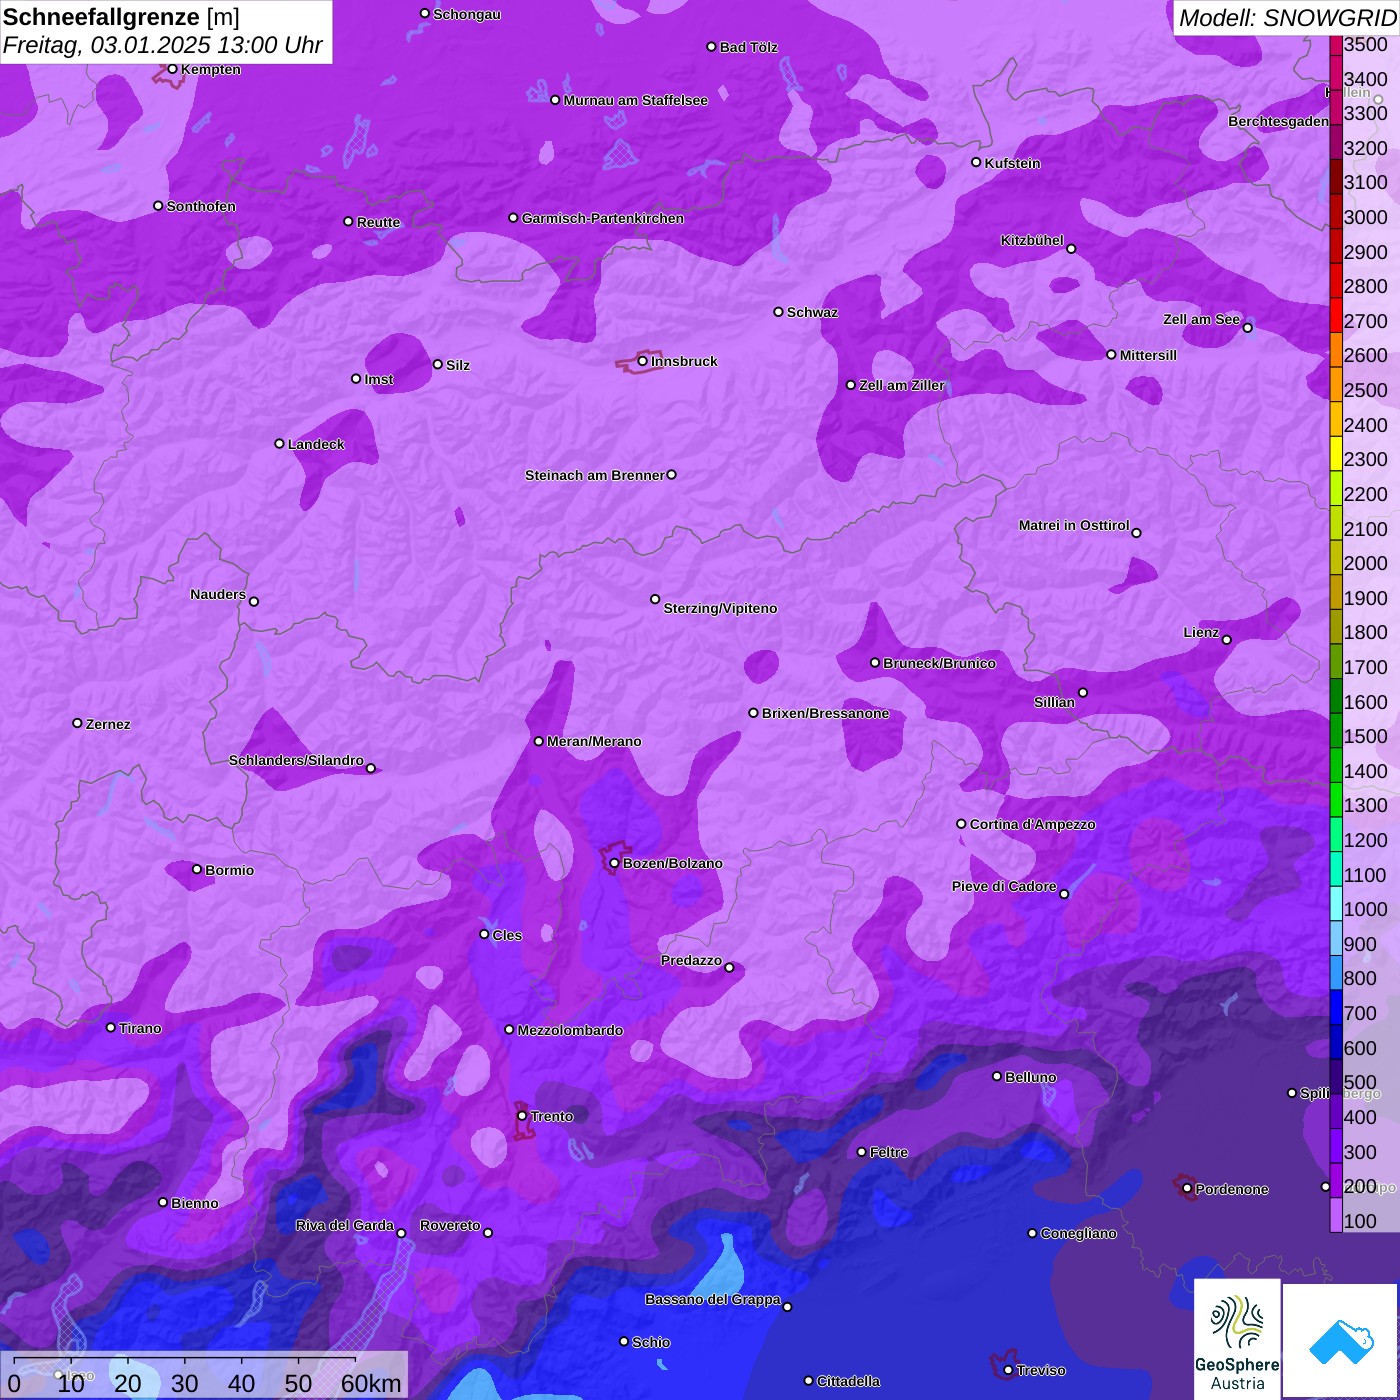Click the Tirano location dot
This screenshot has height=1400, width=1400.
pos(111,1027)
